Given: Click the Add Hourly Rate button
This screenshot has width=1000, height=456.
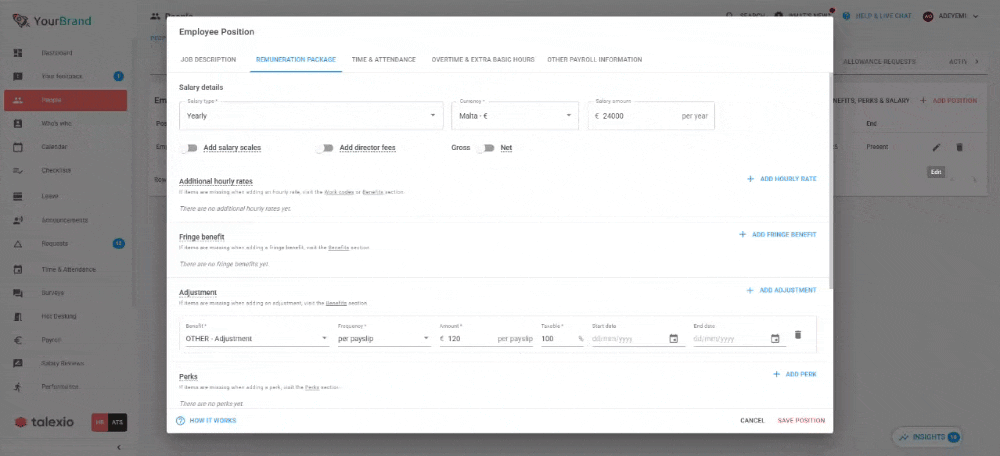Looking at the screenshot, I should click(781, 179).
